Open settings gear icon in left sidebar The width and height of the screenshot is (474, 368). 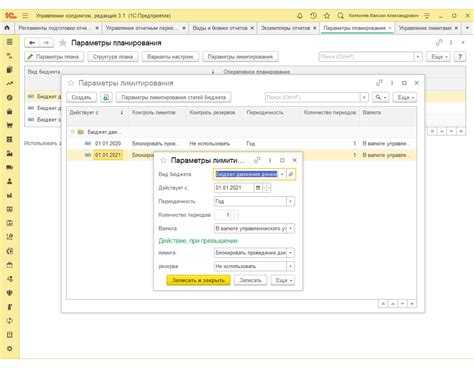(10, 349)
